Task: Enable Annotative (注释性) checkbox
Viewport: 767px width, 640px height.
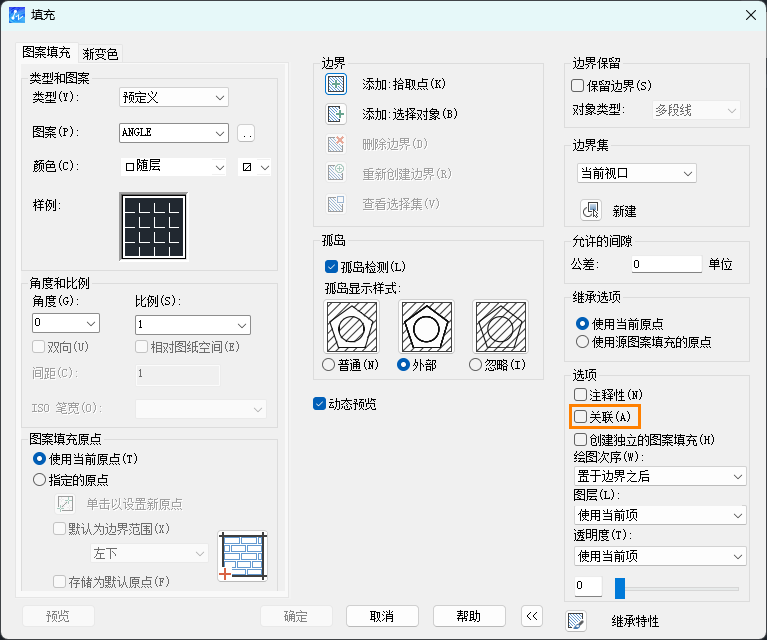Action: [x=581, y=394]
